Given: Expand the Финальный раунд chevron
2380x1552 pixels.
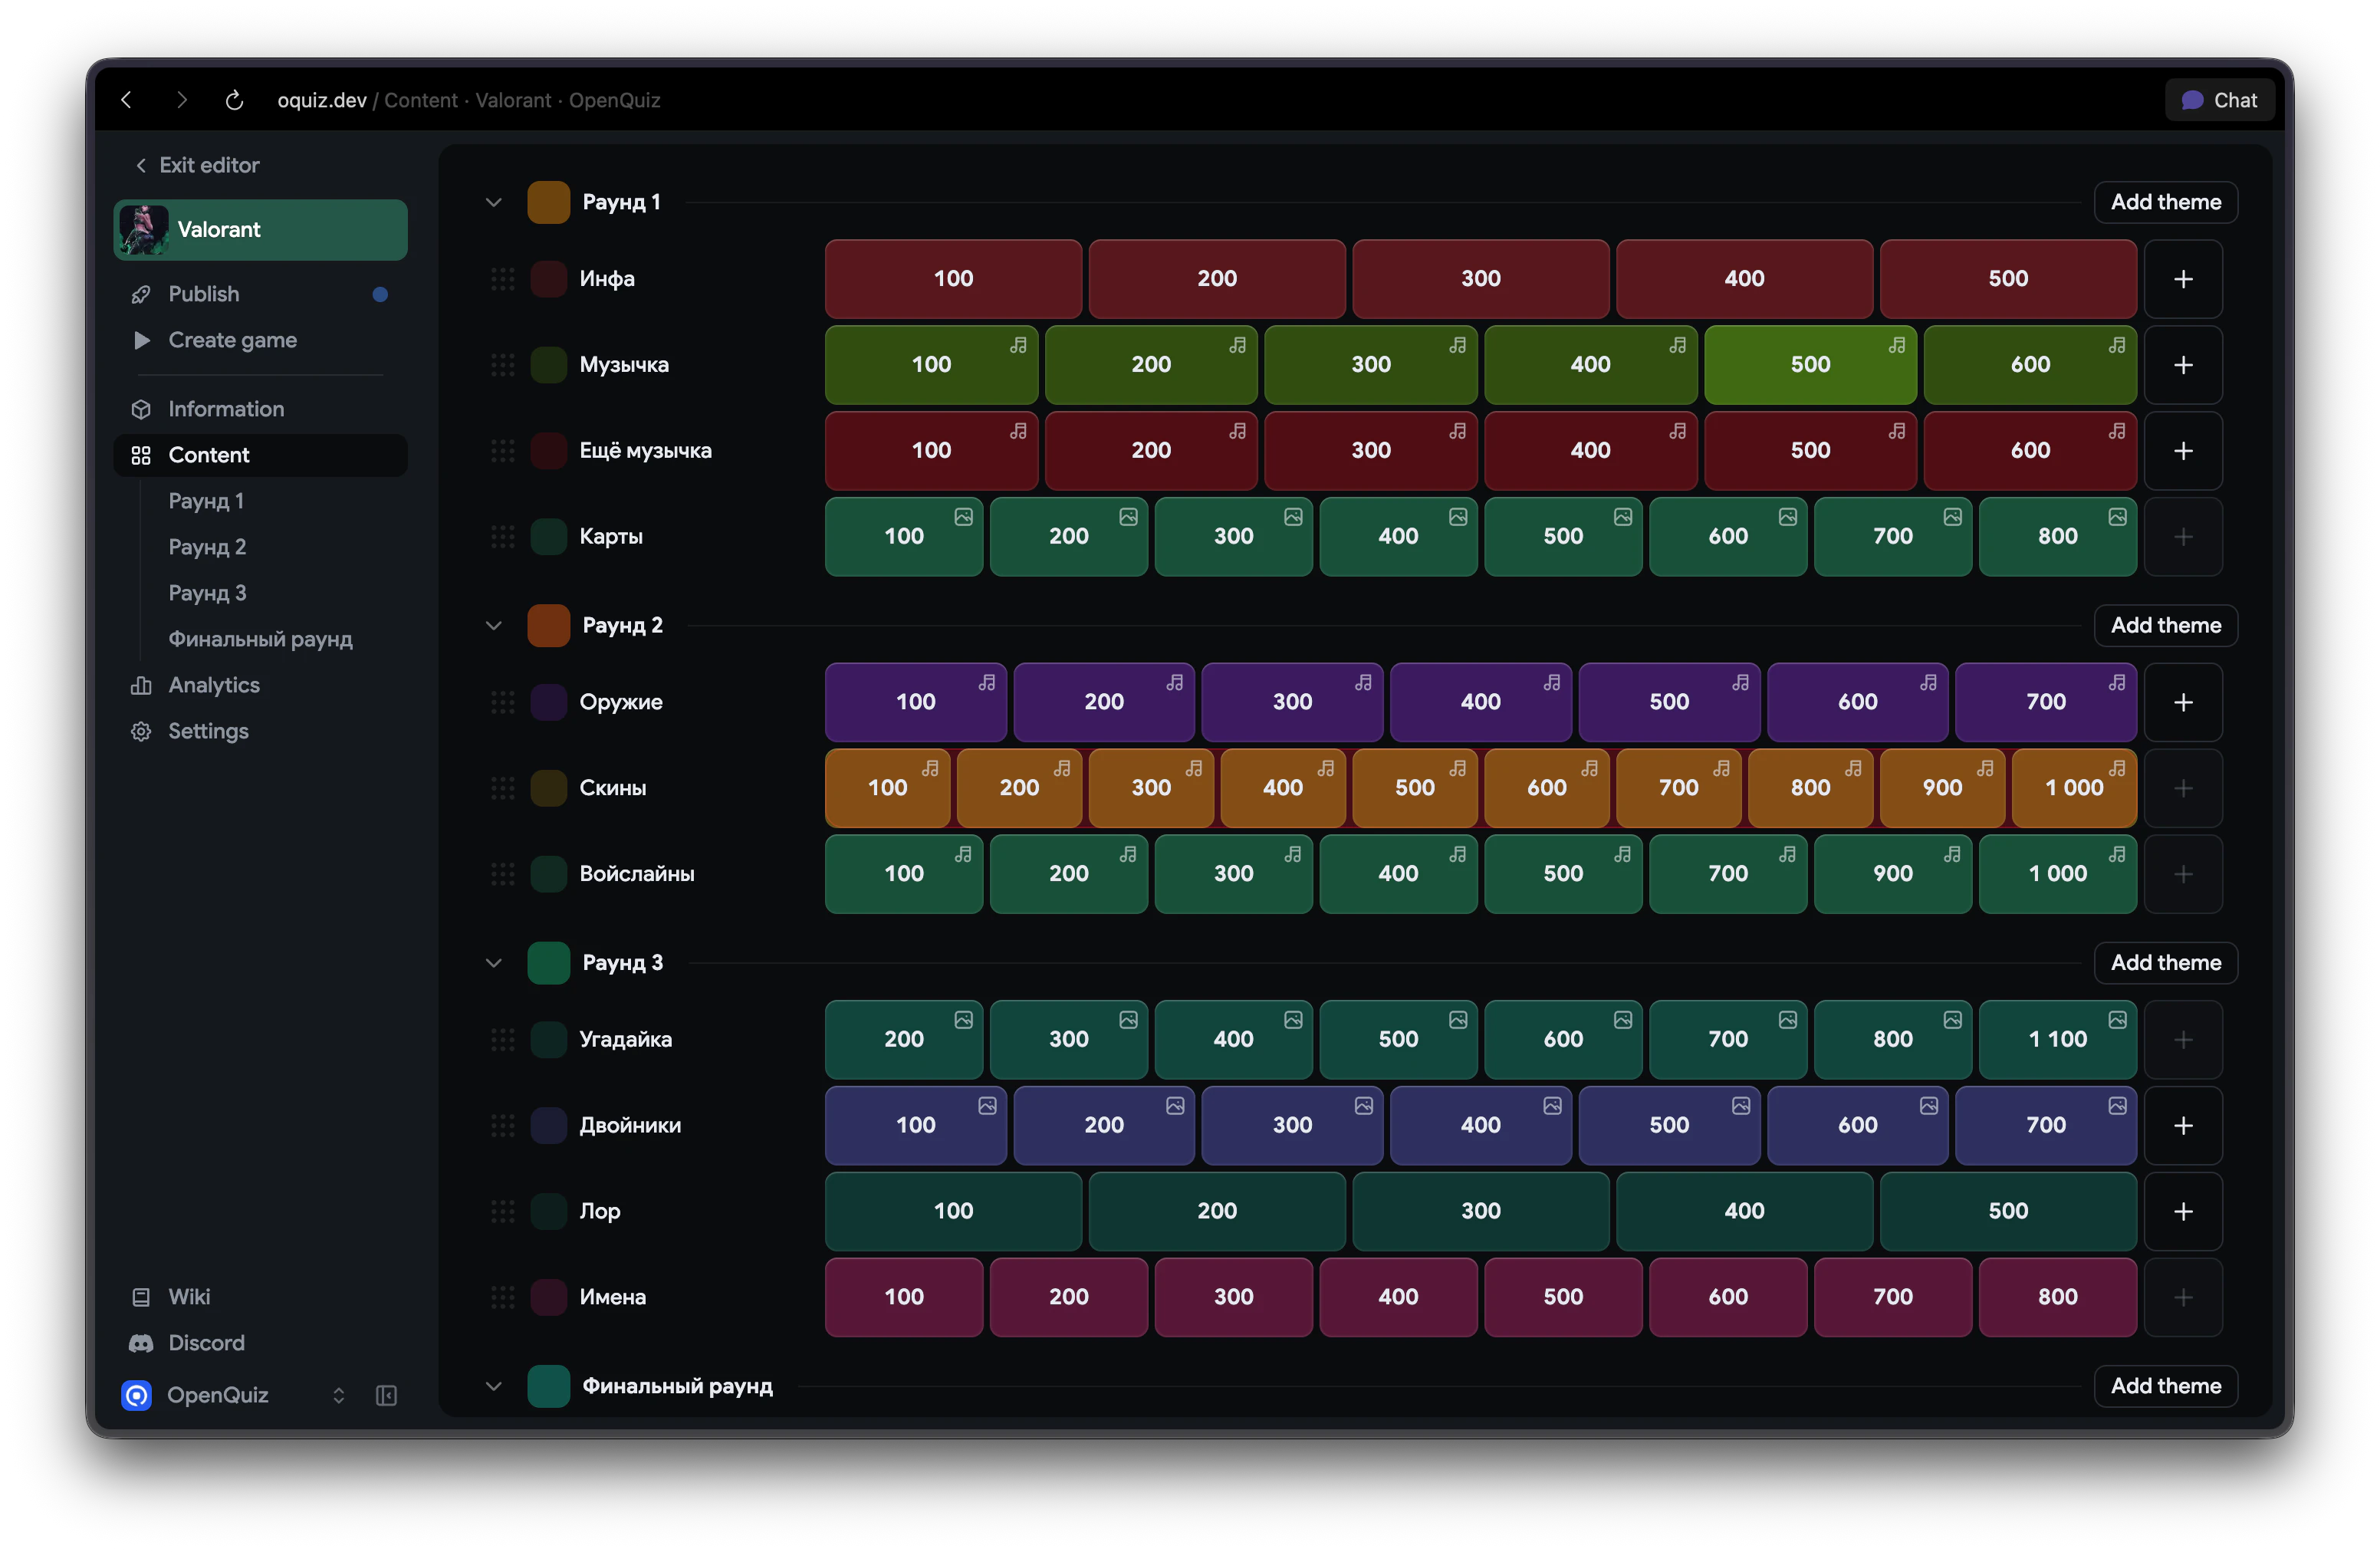Looking at the screenshot, I should coord(494,1386).
